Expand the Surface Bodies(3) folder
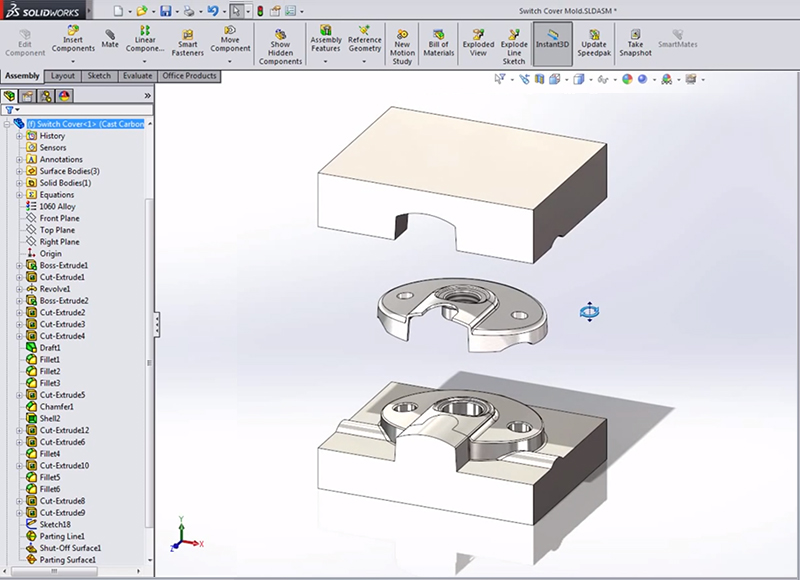 (19, 171)
